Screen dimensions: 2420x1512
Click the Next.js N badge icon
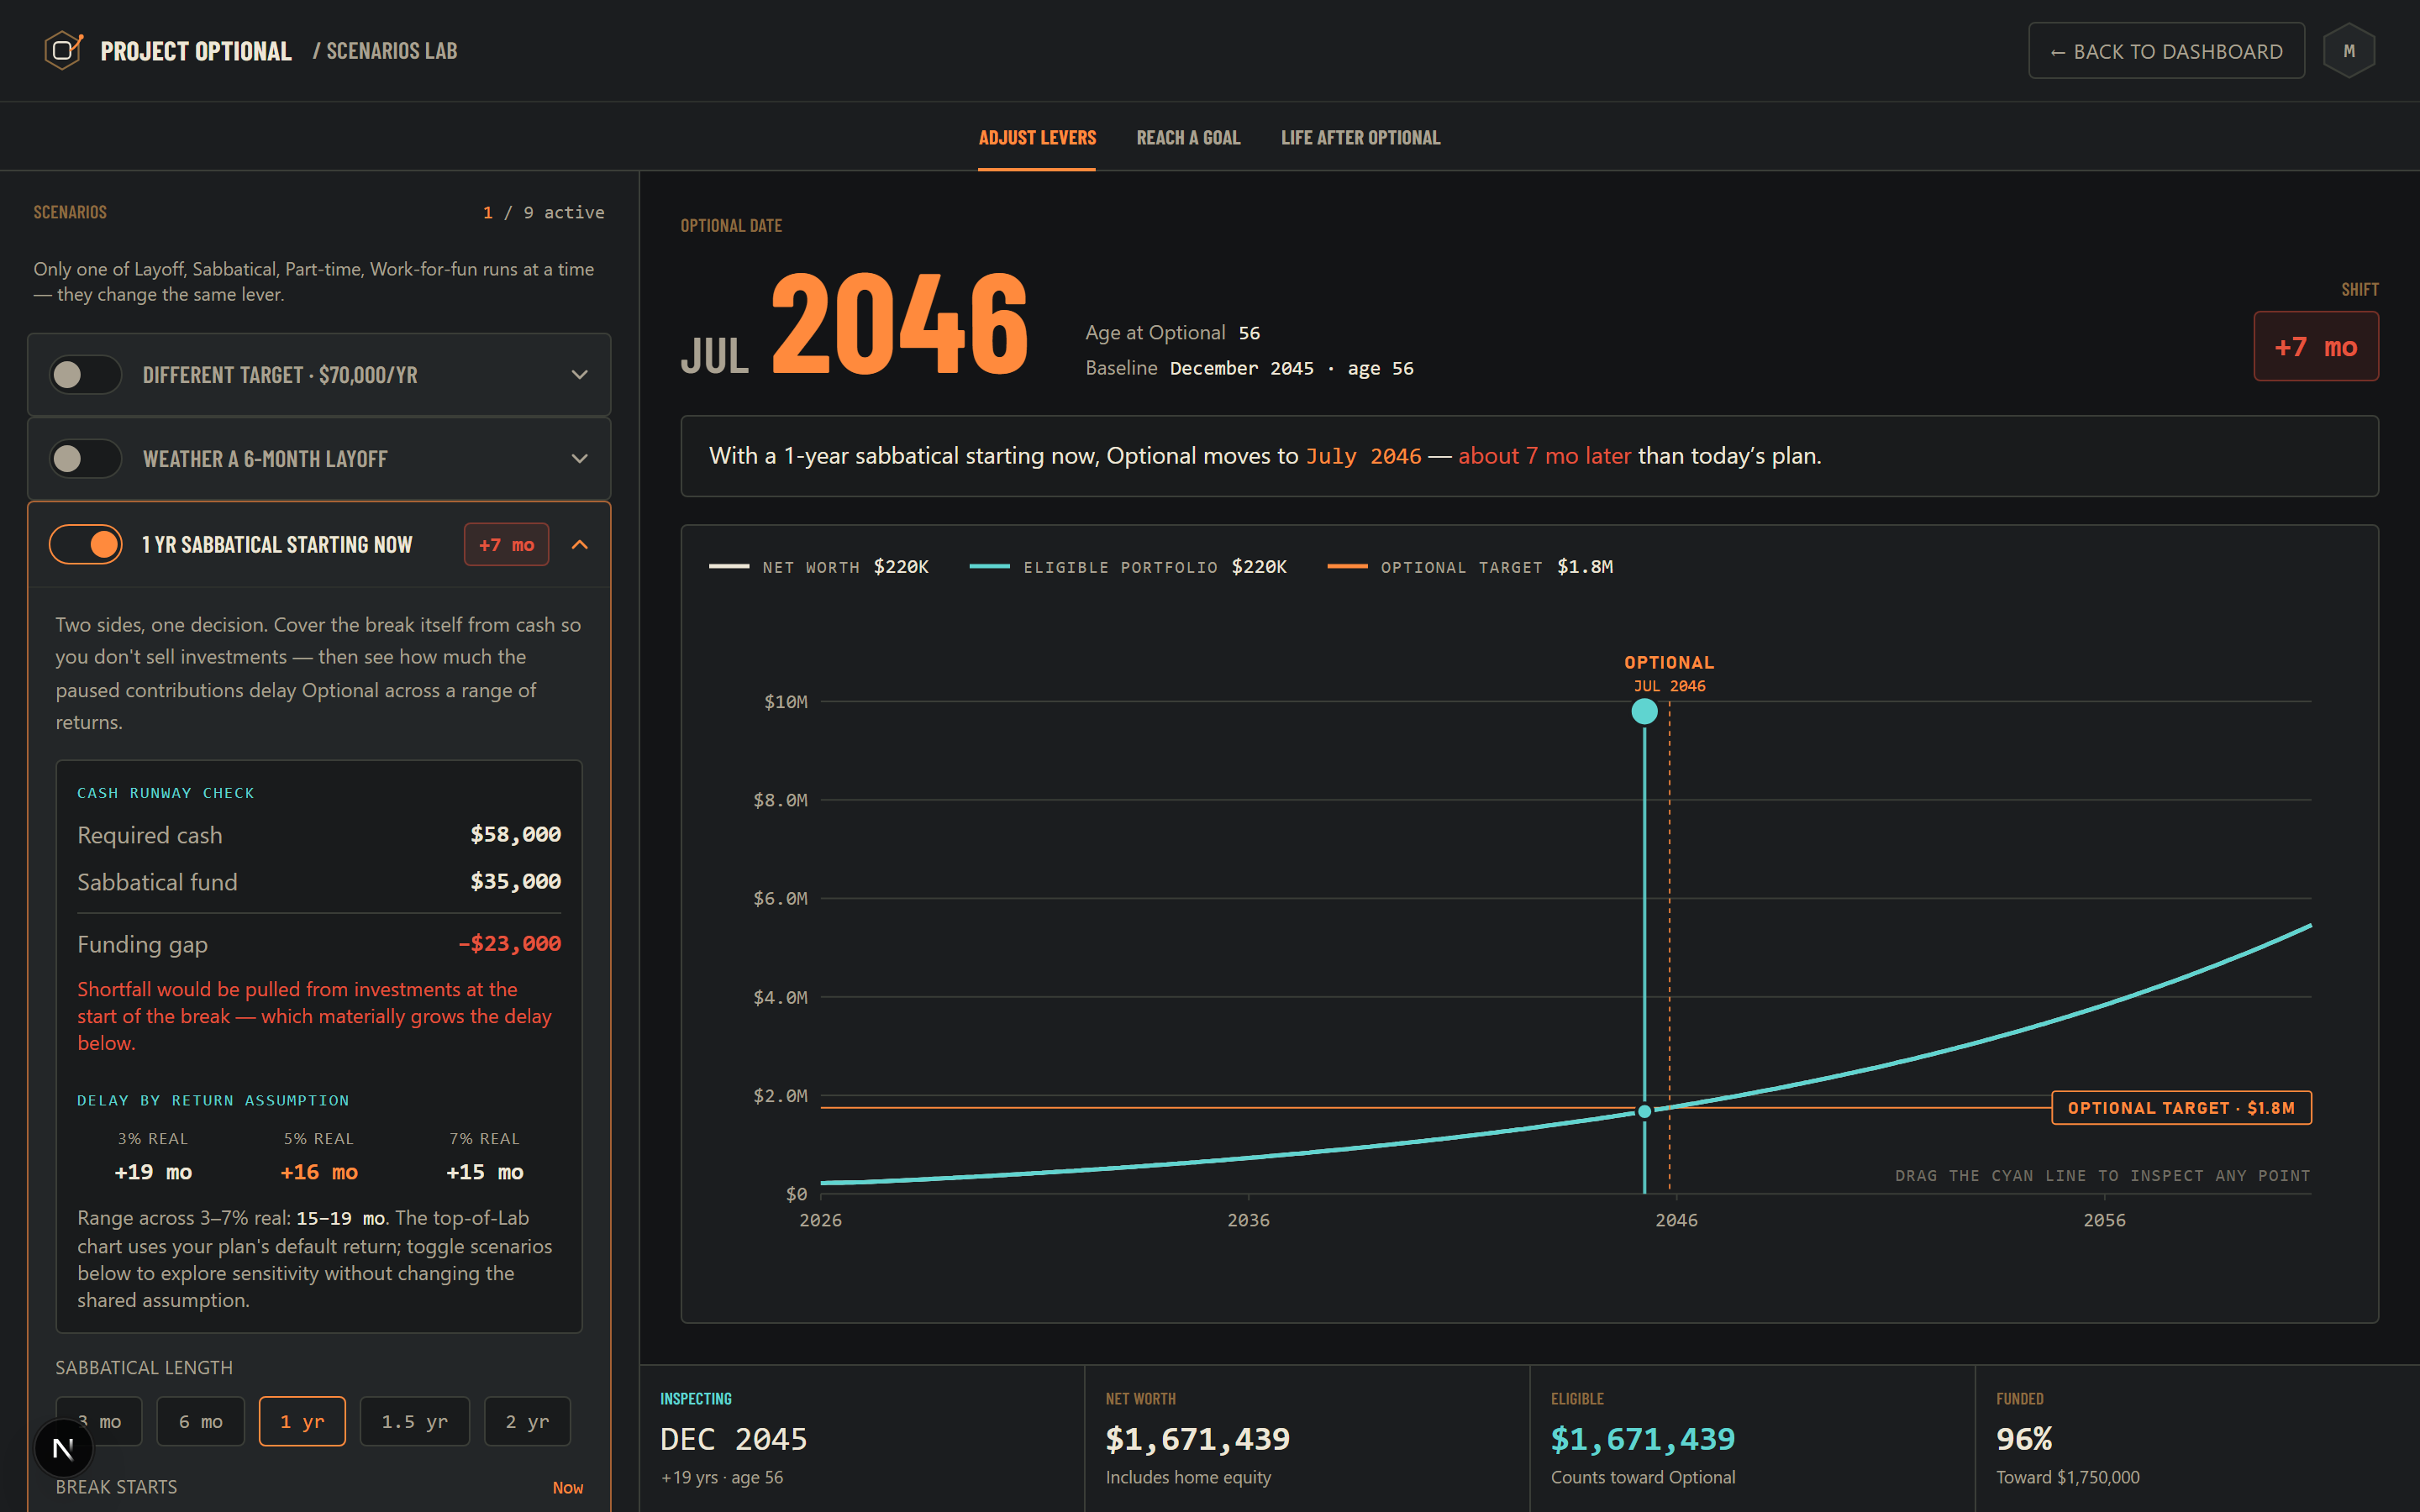[x=63, y=1447]
